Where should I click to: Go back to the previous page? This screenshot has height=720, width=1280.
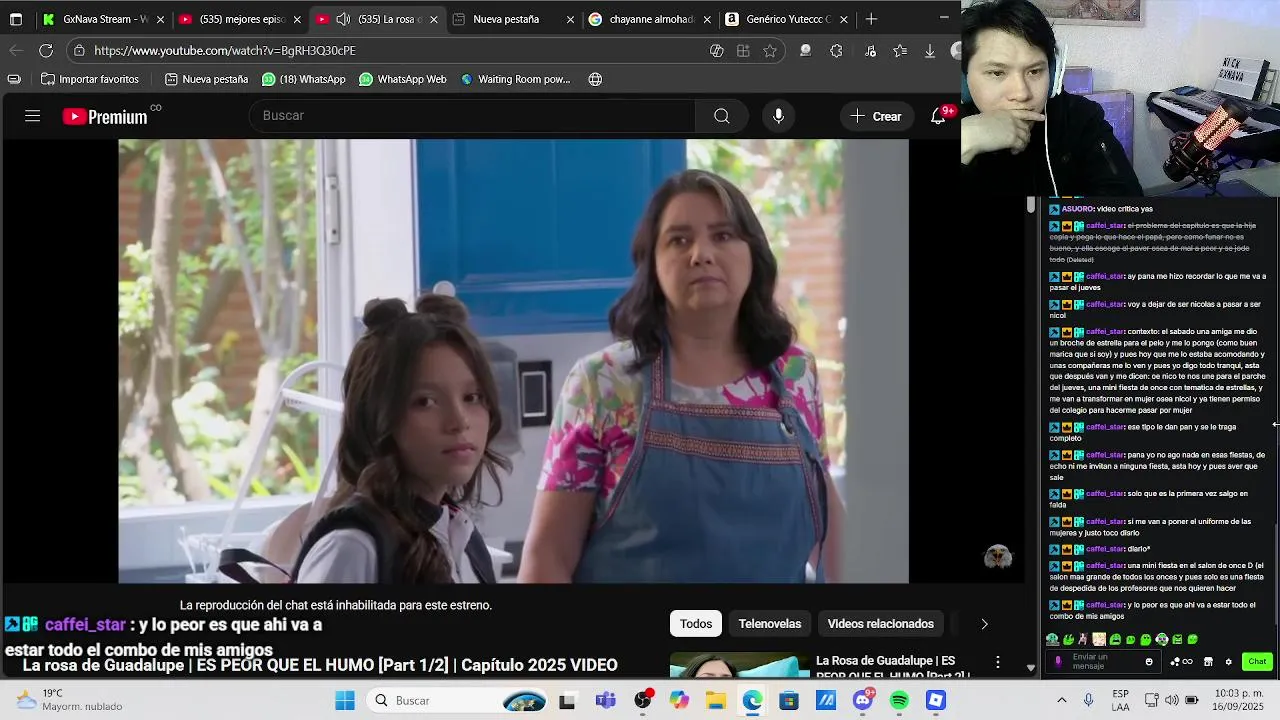[x=16, y=50]
